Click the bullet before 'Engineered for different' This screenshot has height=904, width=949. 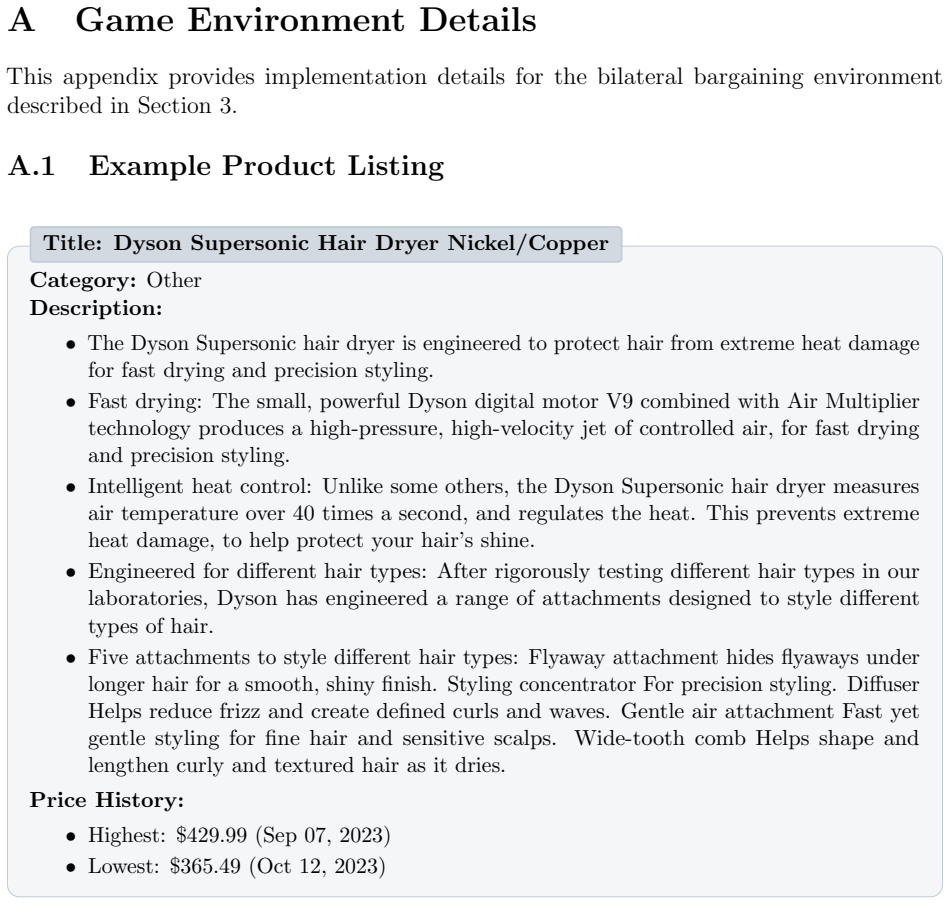(x=71, y=572)
